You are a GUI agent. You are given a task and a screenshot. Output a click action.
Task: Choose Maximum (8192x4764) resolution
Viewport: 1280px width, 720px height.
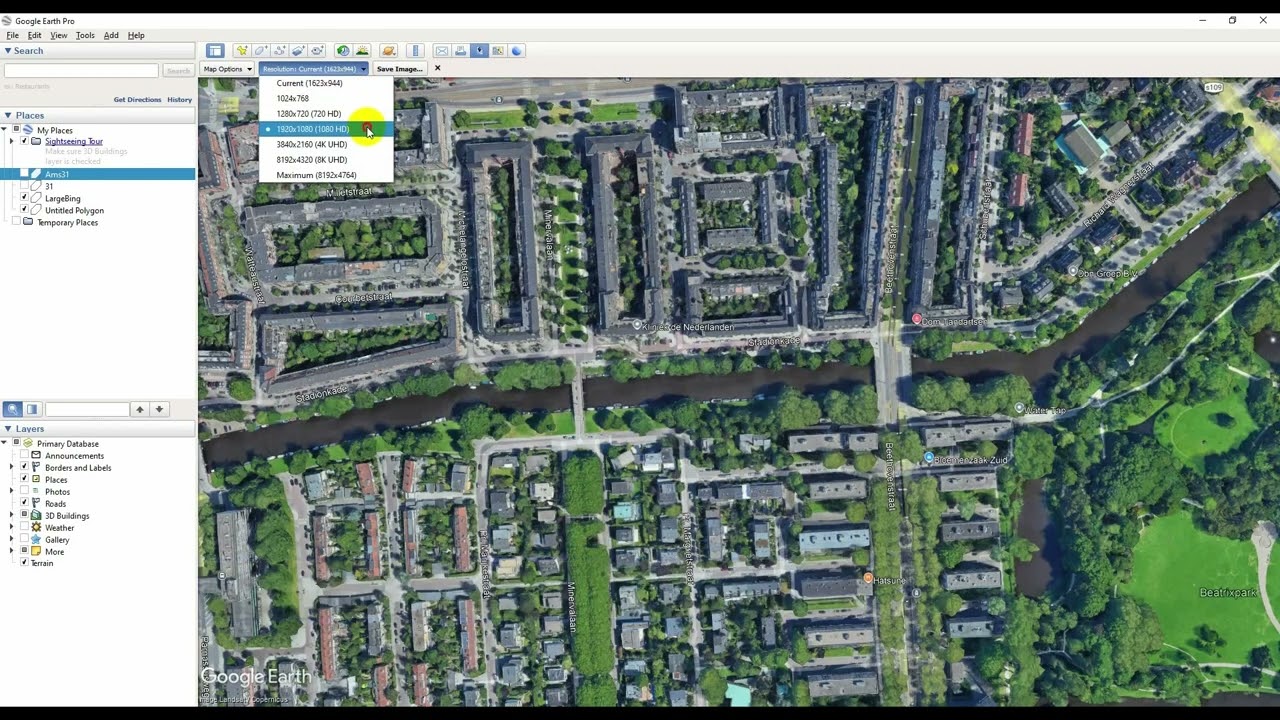(326, 175)
